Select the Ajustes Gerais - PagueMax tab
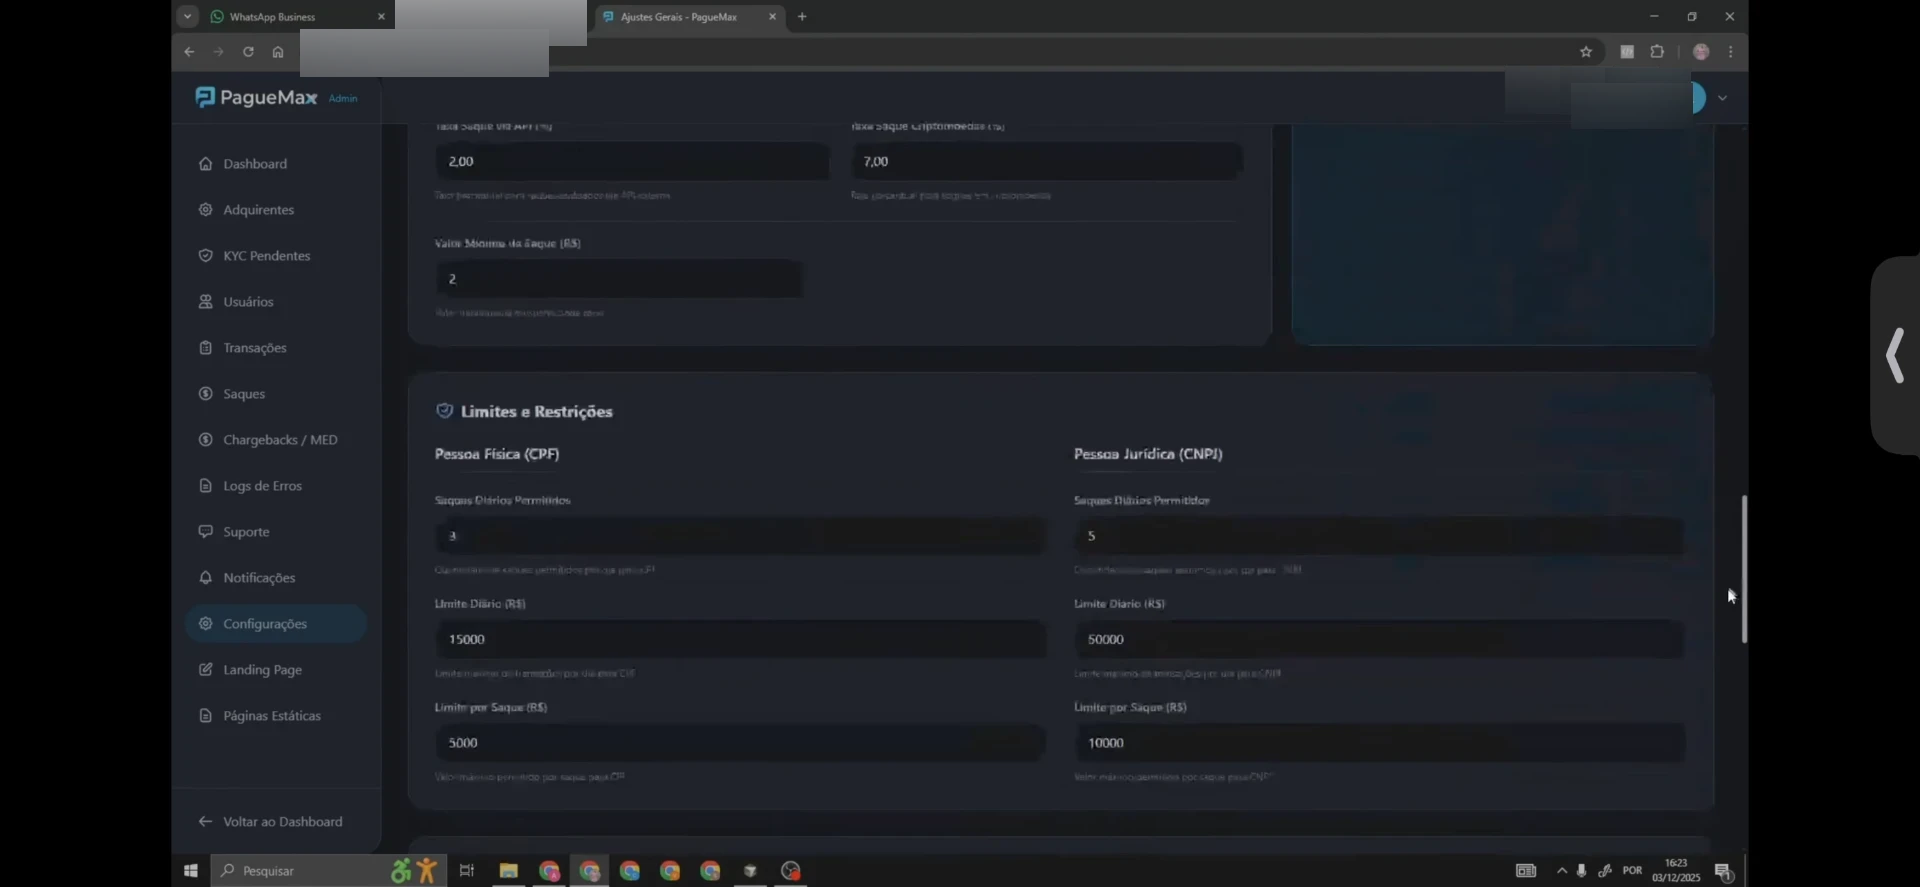The width and height of the screenshot is (1920, 887). 680,17
